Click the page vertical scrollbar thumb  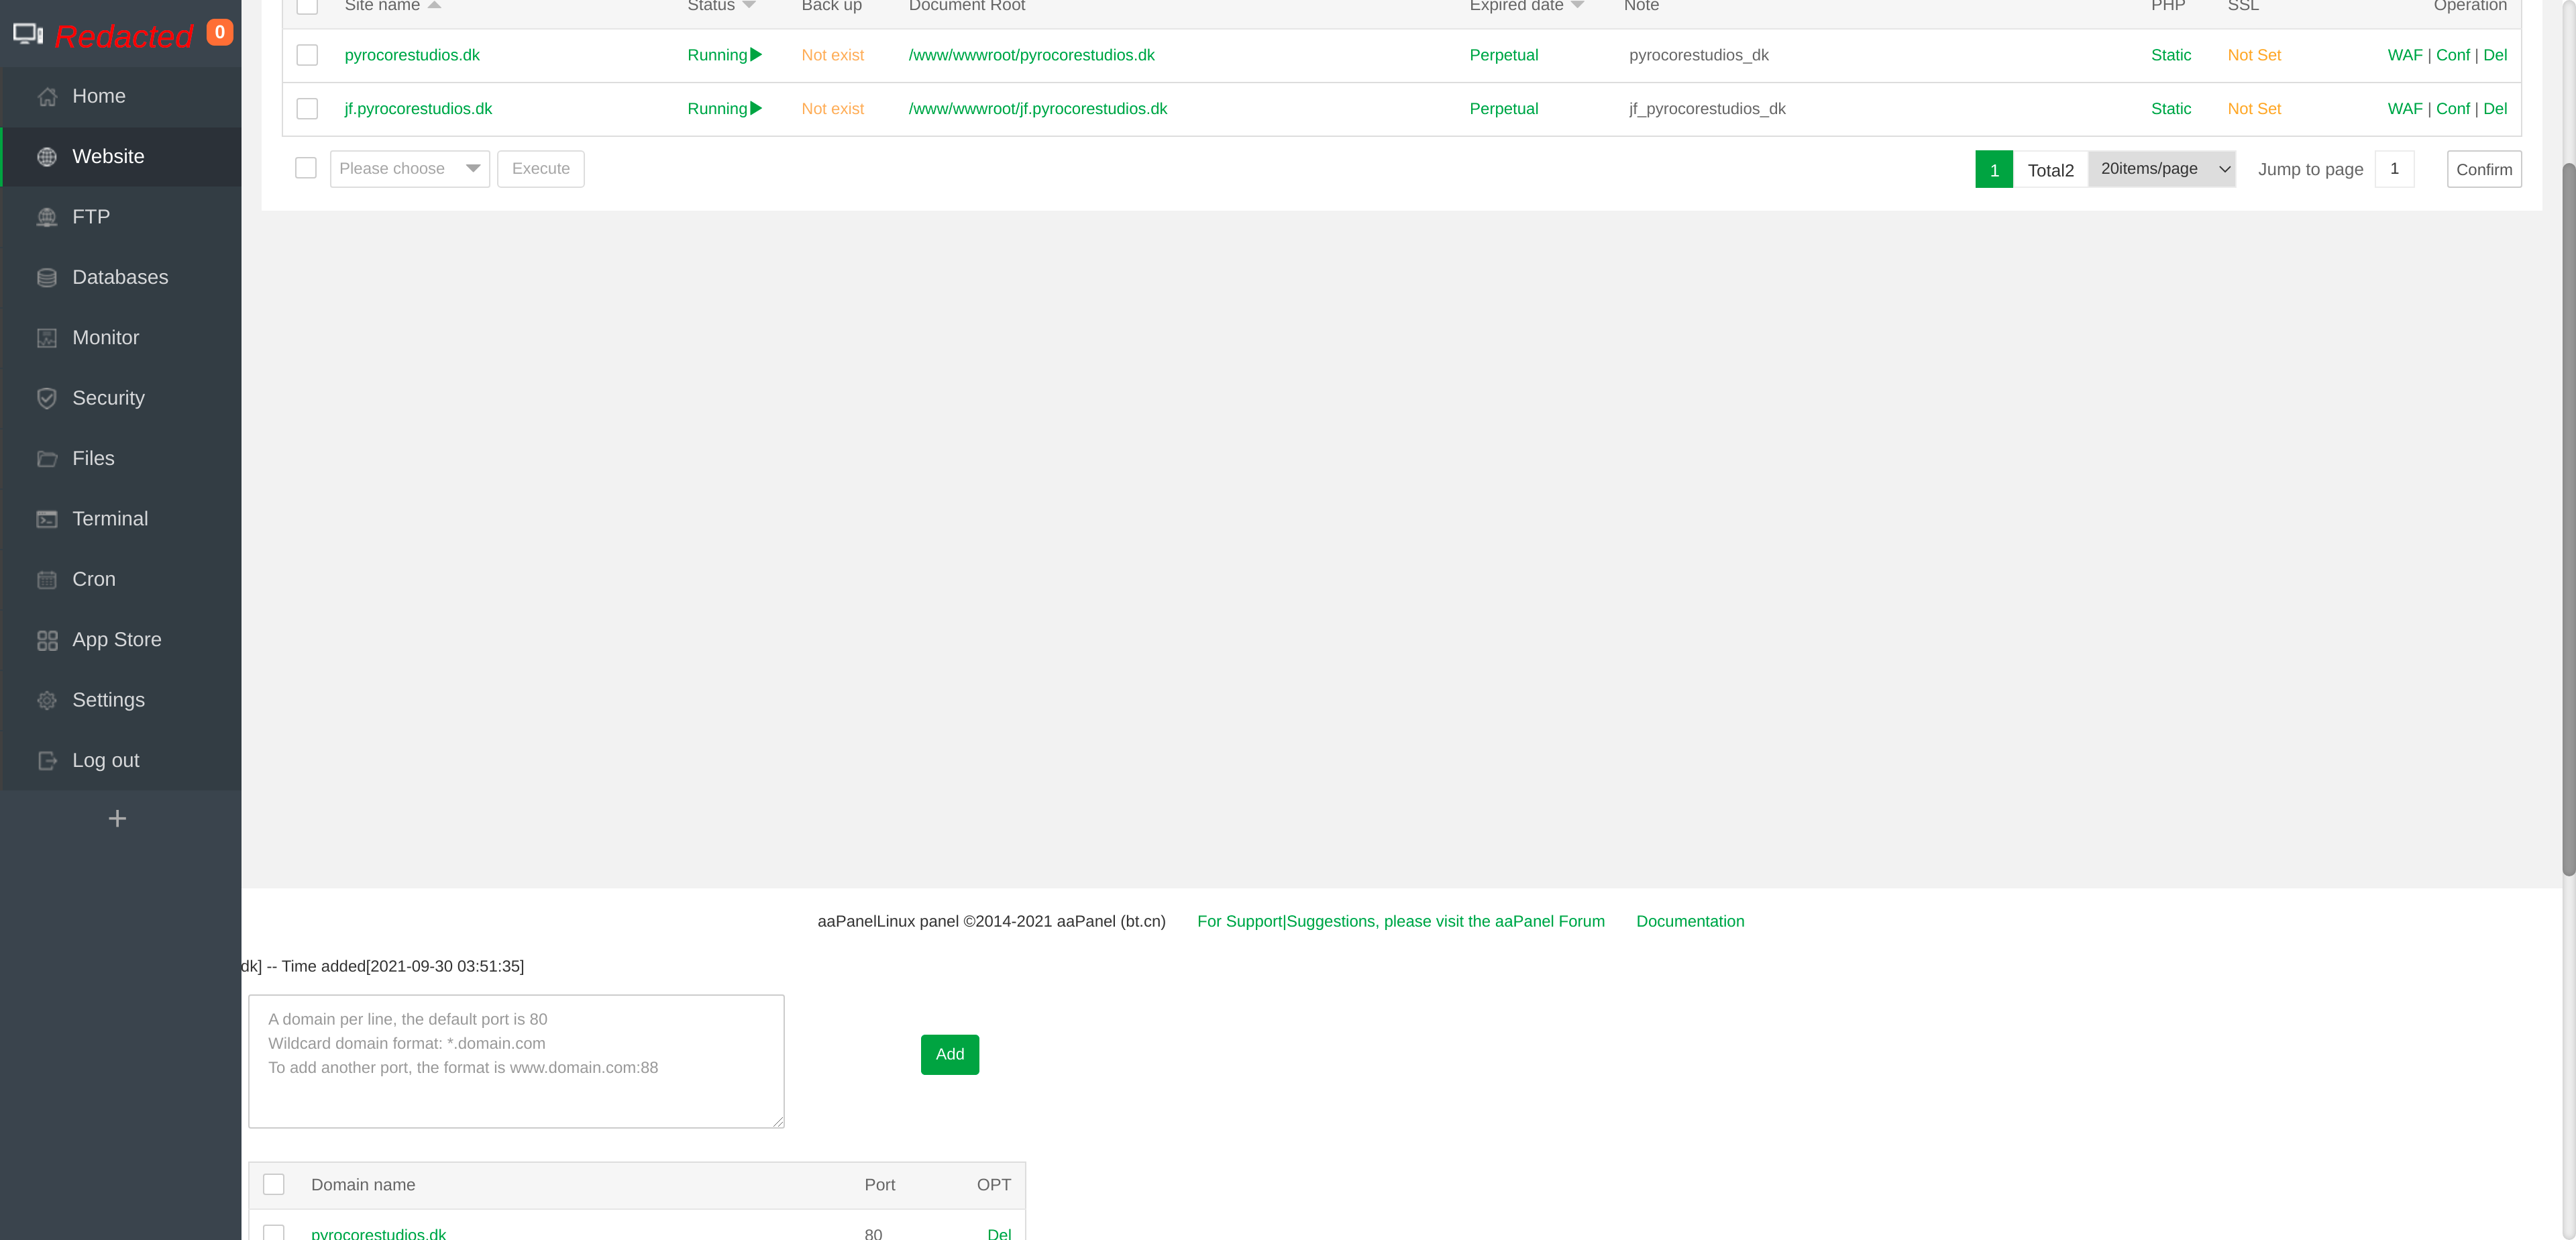[2568, 520]
